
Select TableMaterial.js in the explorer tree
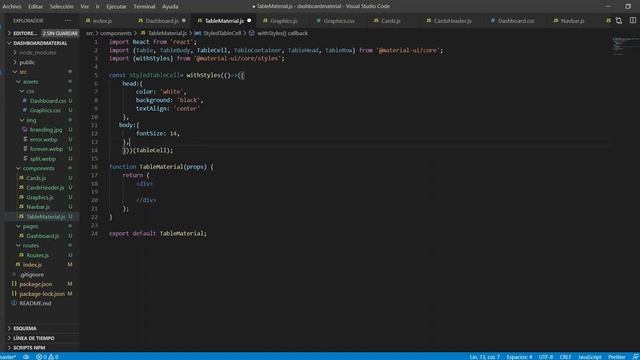coord(45,217)
